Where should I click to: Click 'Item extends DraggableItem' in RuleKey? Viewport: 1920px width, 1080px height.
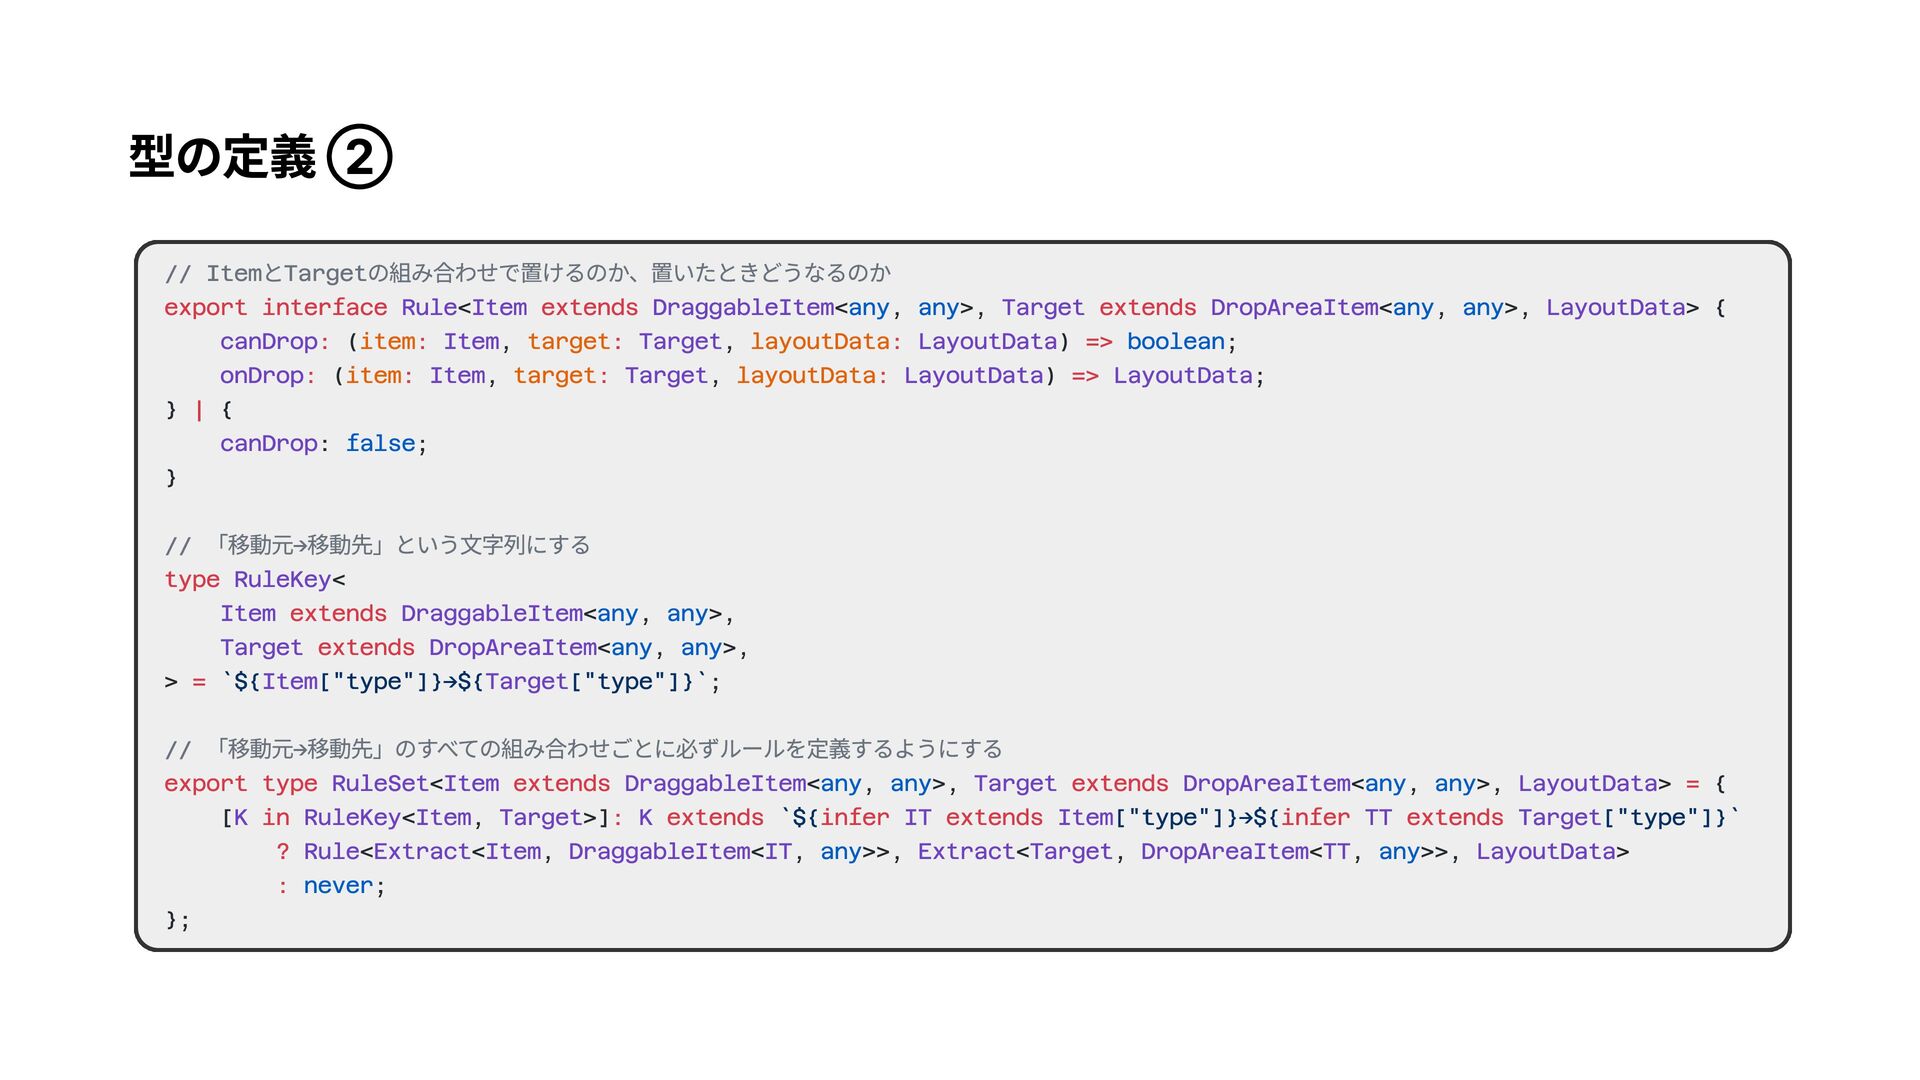pos(400,614)
